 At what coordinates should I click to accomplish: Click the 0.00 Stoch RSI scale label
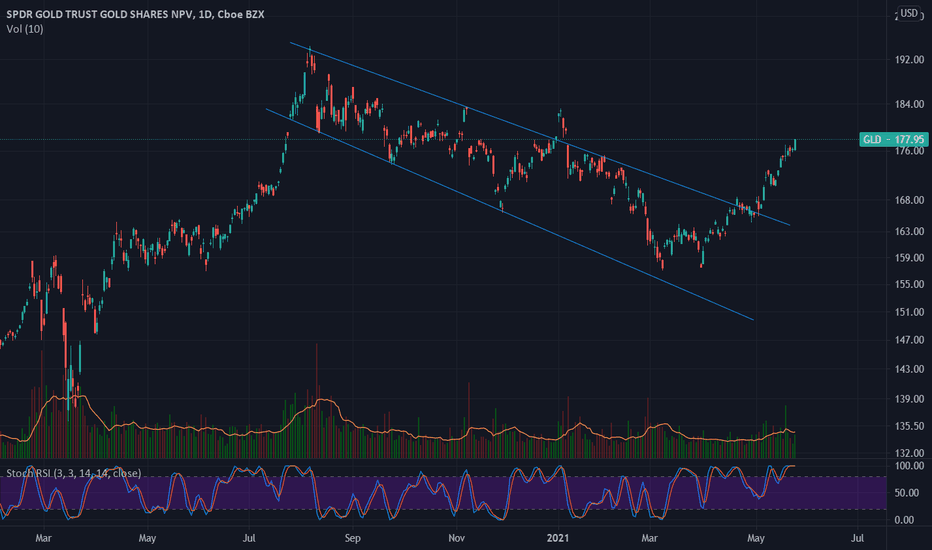click(904, 520)
